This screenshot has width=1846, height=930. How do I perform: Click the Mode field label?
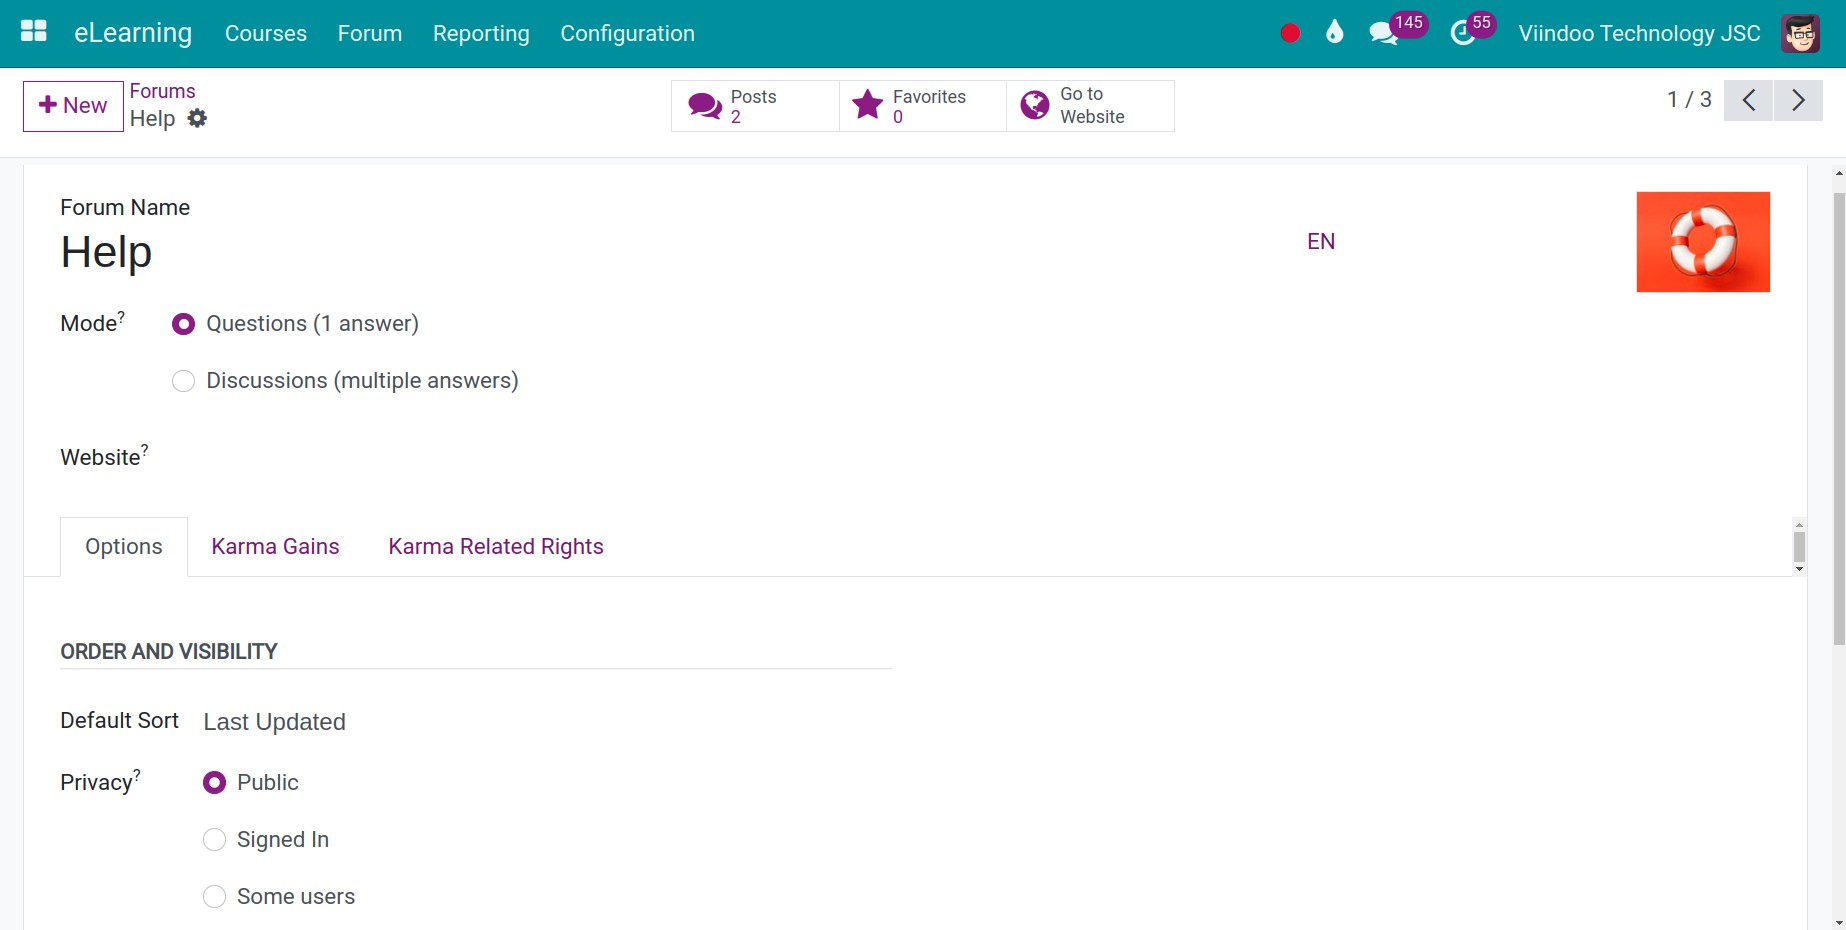(92, 323)
